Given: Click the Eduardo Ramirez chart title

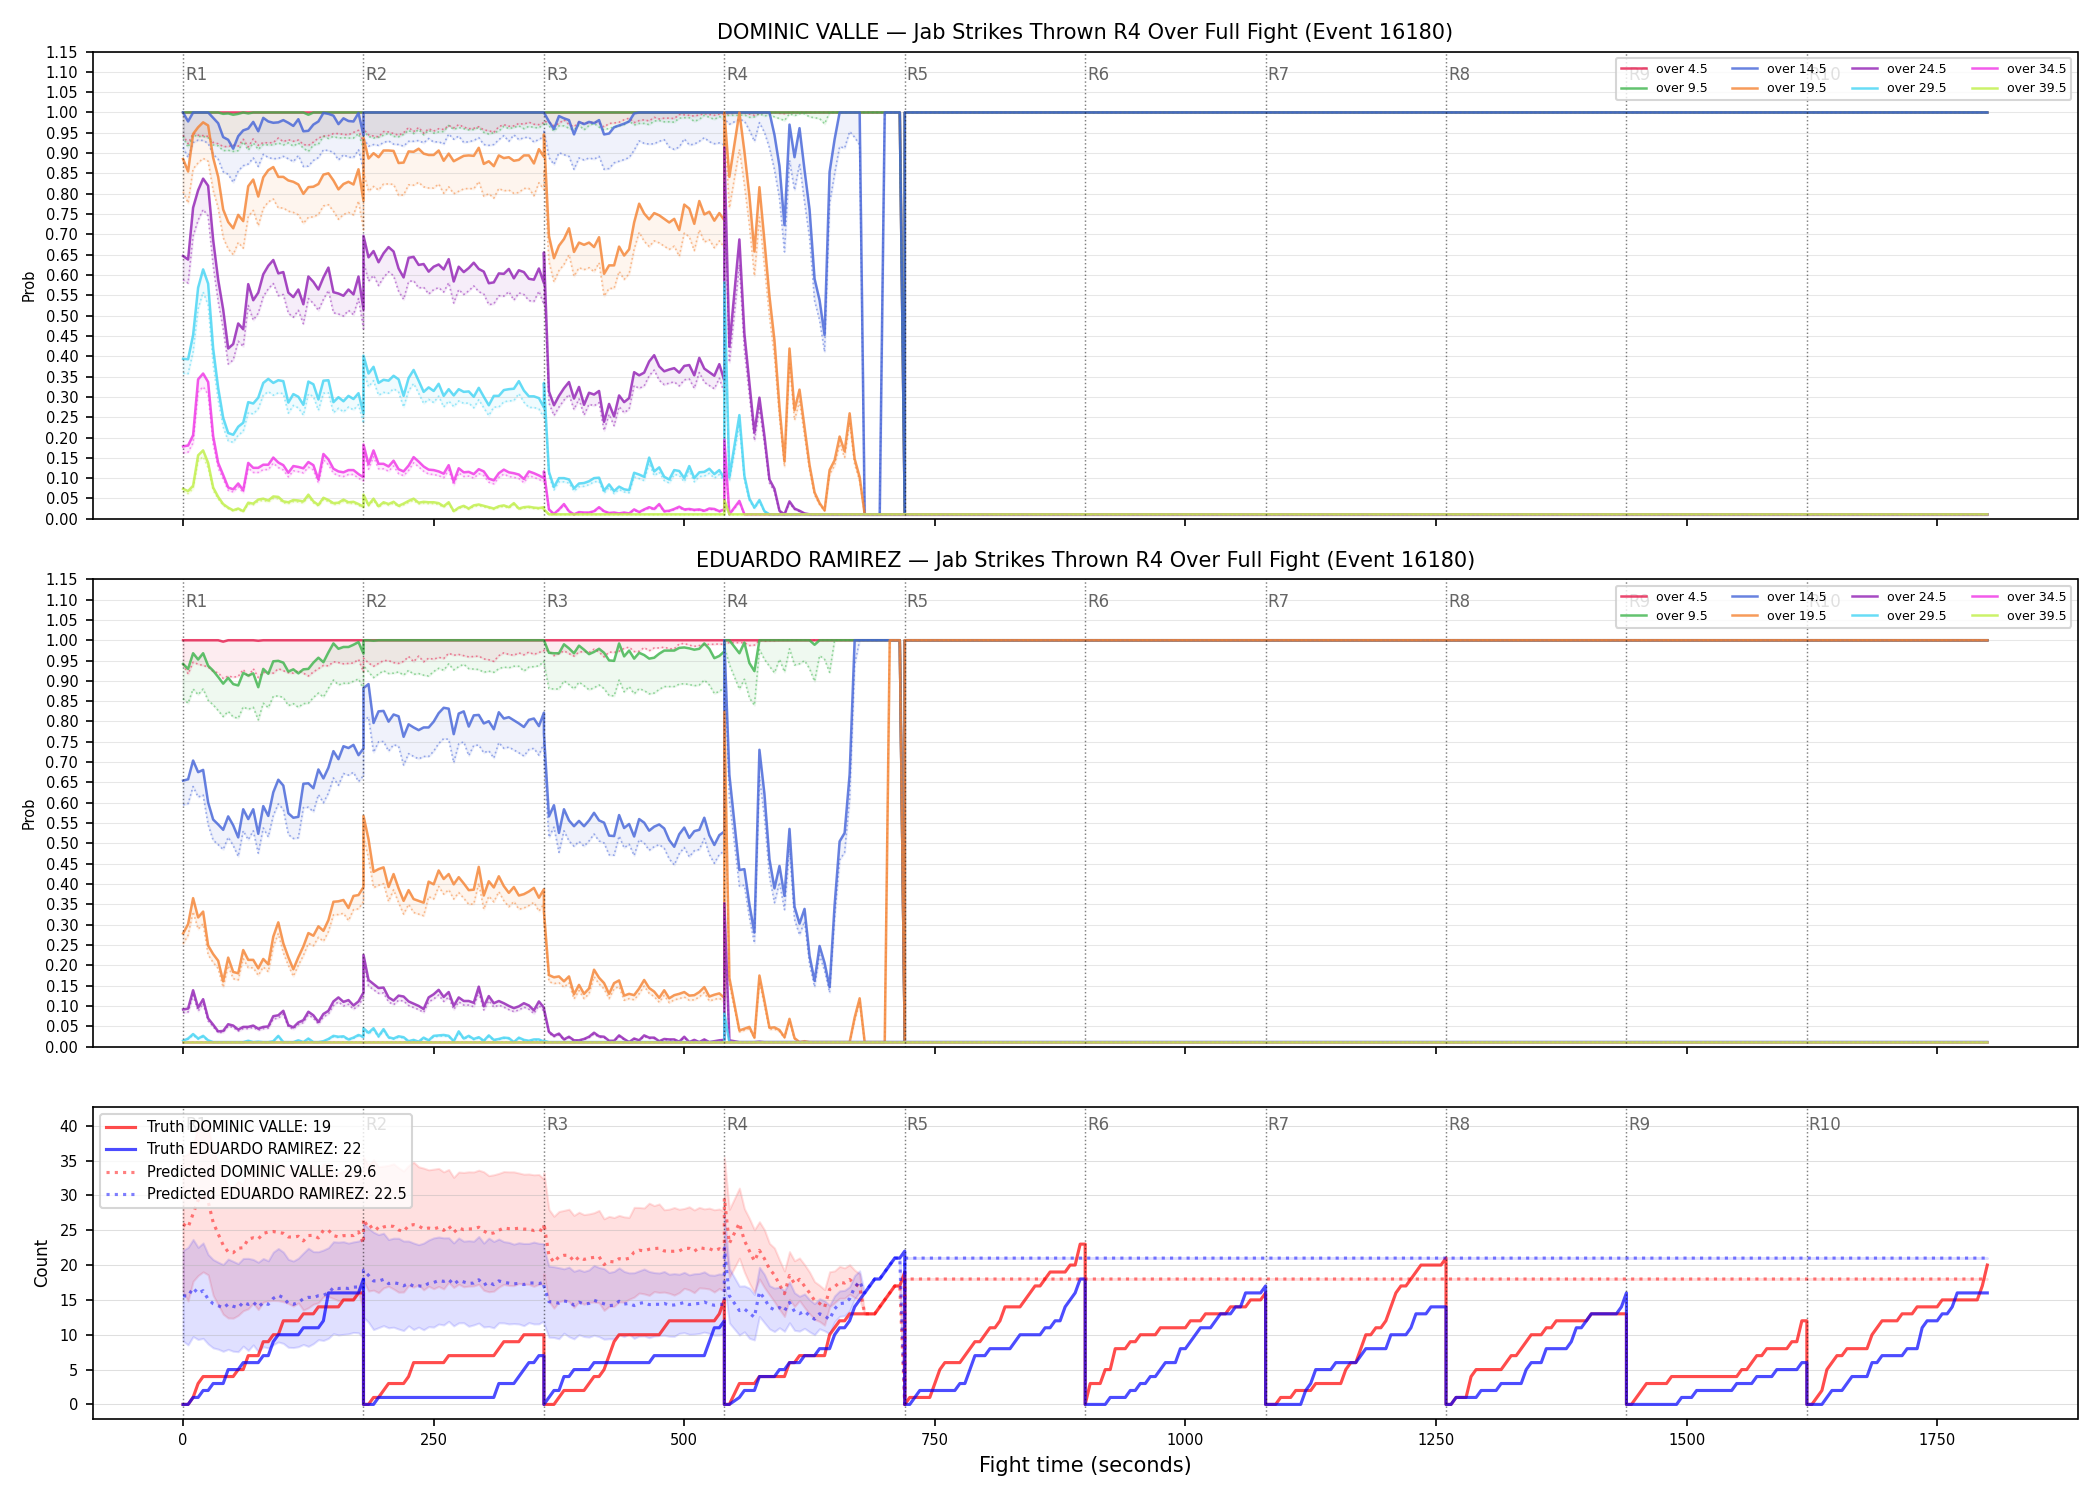Looking at the screenshot, I should (1085, 560).
